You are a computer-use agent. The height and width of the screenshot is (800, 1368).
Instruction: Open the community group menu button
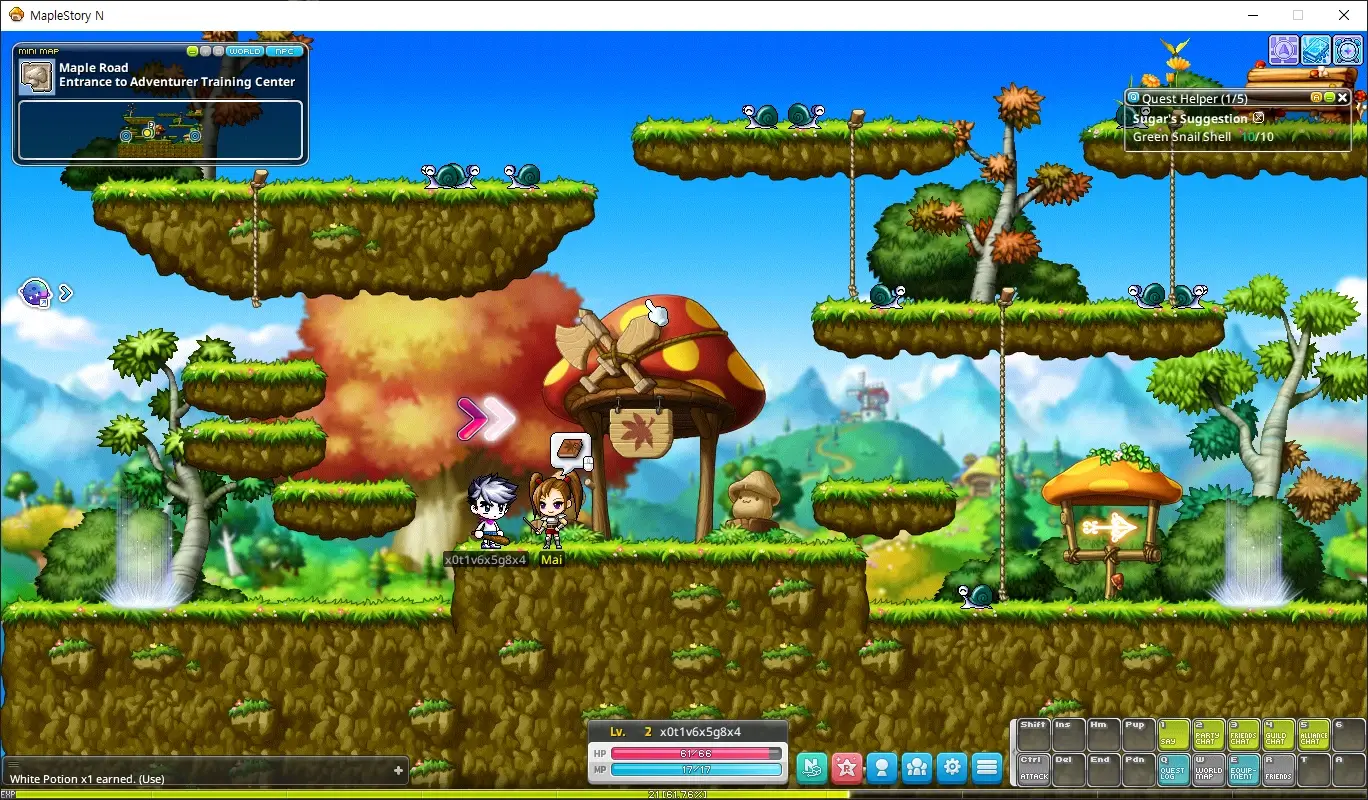coord(916,768)
